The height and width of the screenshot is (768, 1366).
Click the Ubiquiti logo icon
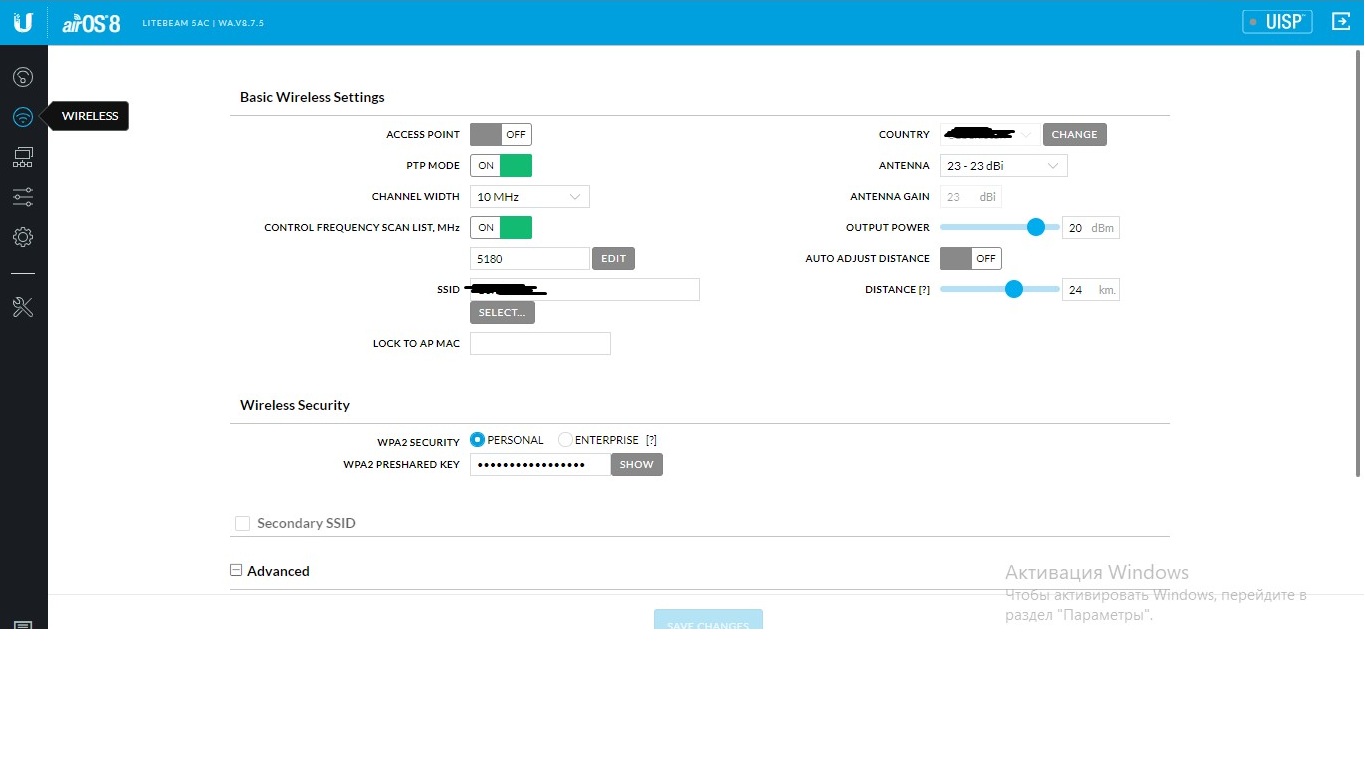tap(23, 22)
